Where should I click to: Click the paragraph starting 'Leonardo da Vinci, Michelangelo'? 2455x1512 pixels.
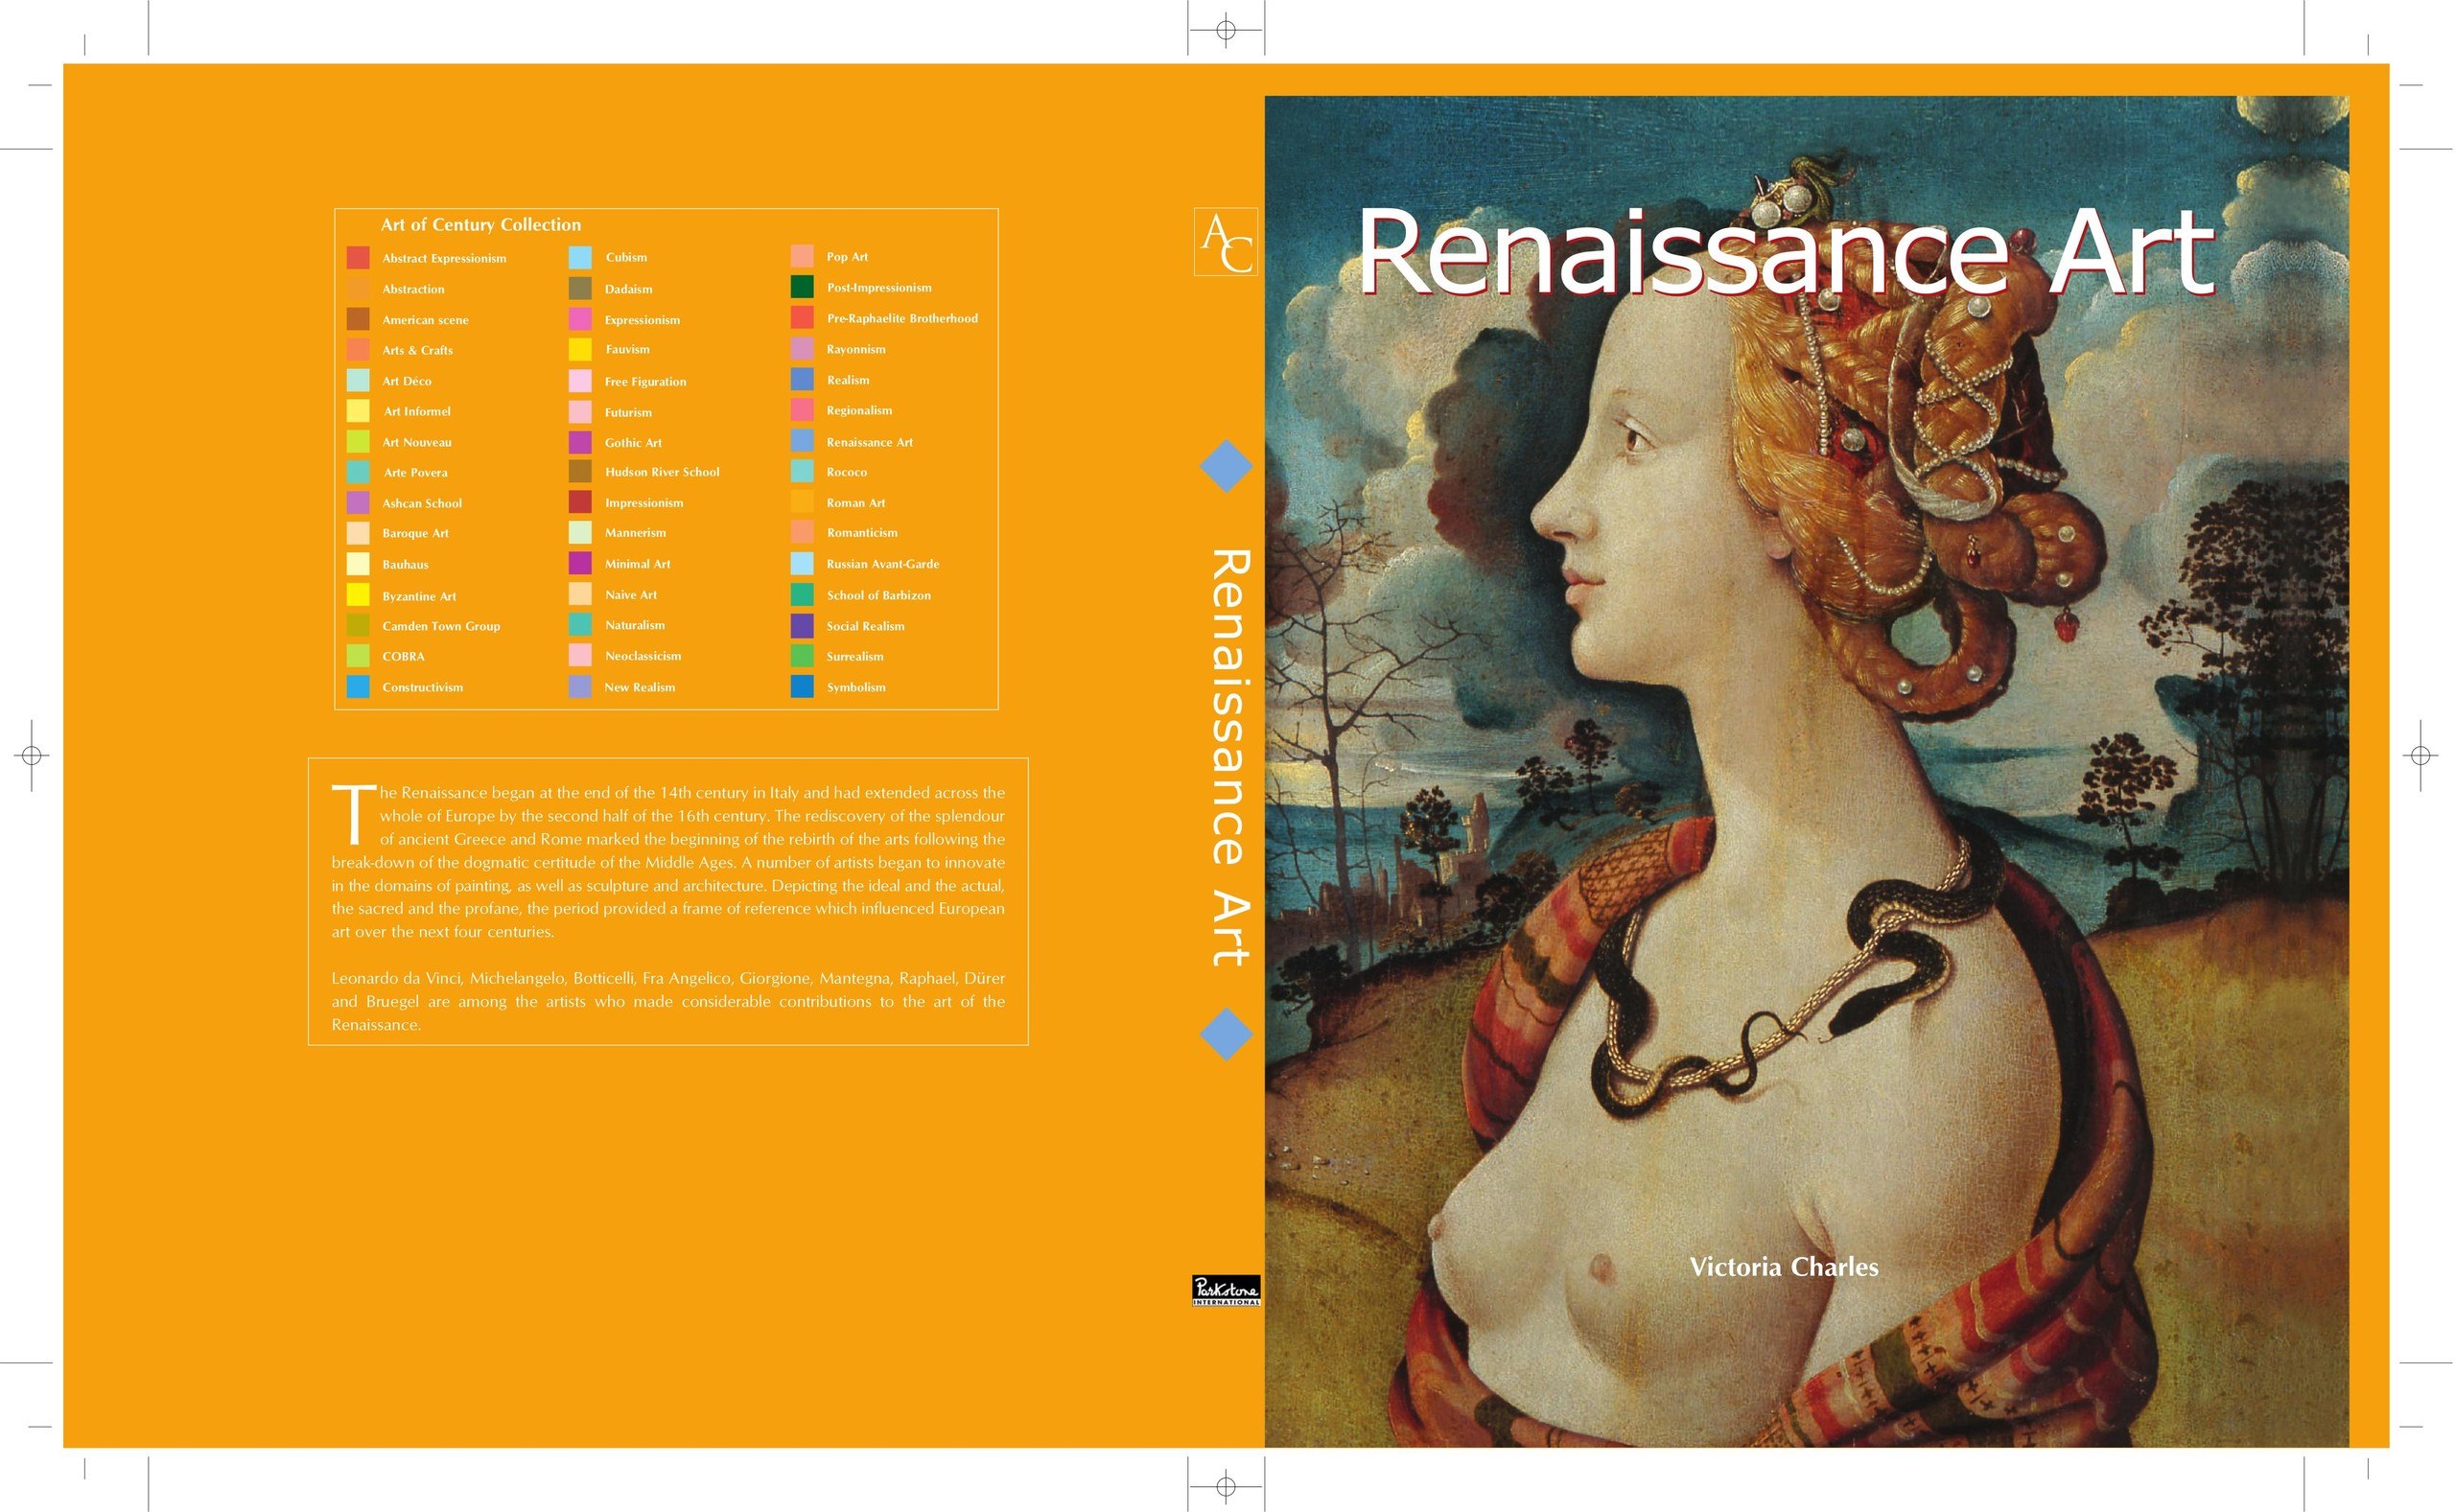pos(668,1001)
